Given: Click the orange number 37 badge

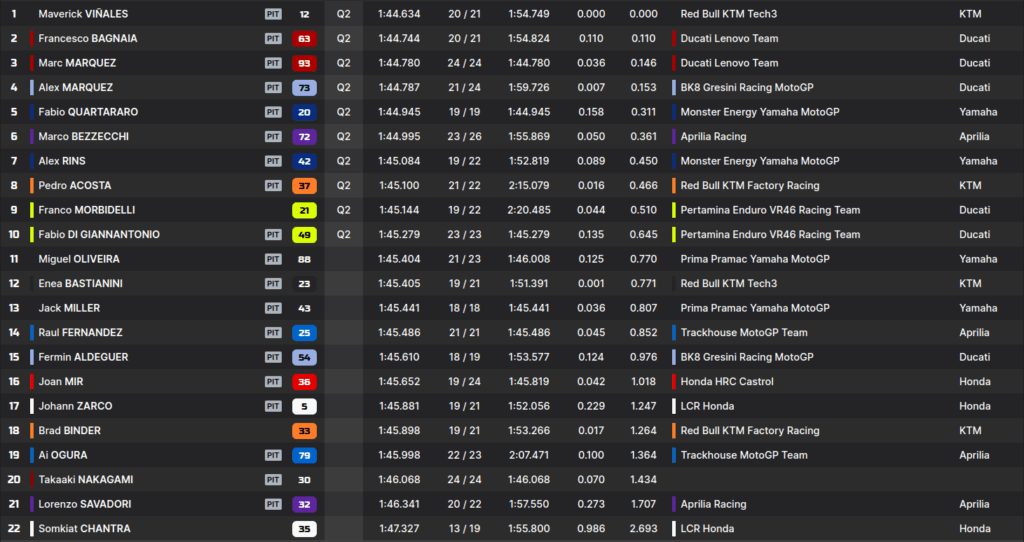Looking at the screenshot, I should pos(304,185).
